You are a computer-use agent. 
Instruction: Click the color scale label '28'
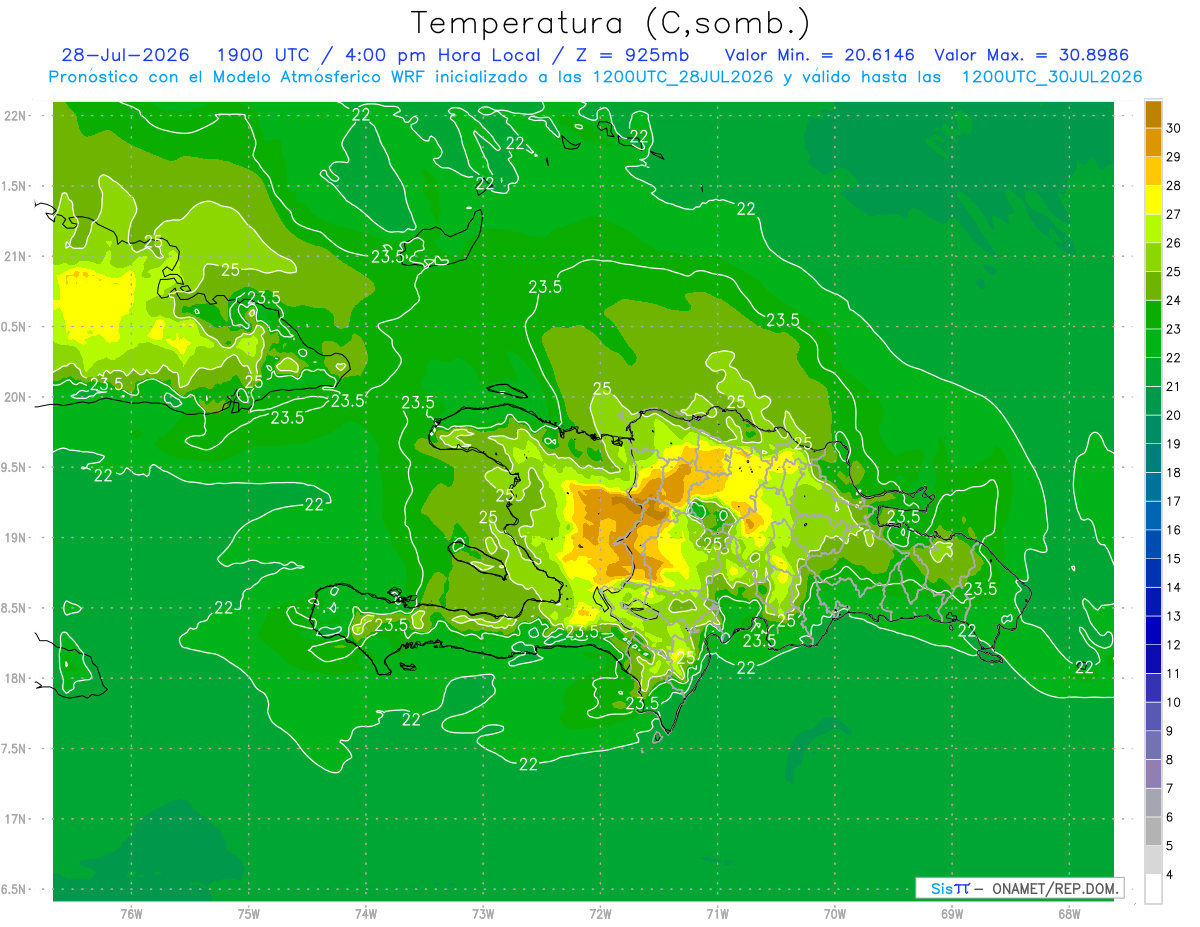point(1173,185)
